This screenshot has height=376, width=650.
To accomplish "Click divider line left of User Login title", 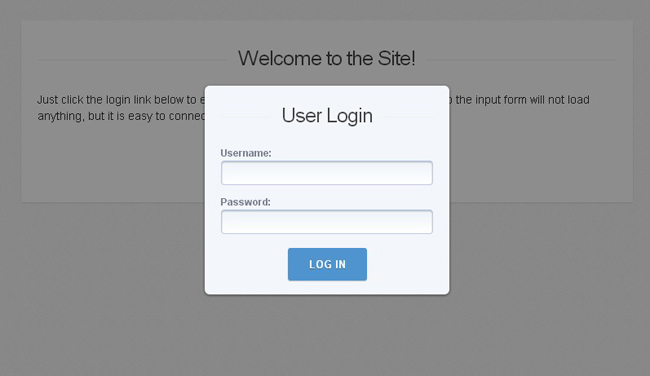I will (x=246, y=116).
